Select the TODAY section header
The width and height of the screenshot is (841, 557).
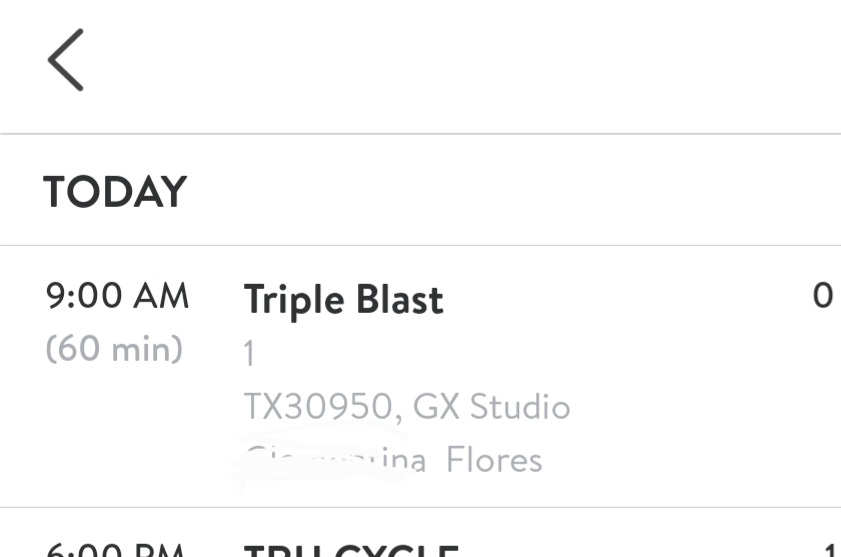click(115, 192)
